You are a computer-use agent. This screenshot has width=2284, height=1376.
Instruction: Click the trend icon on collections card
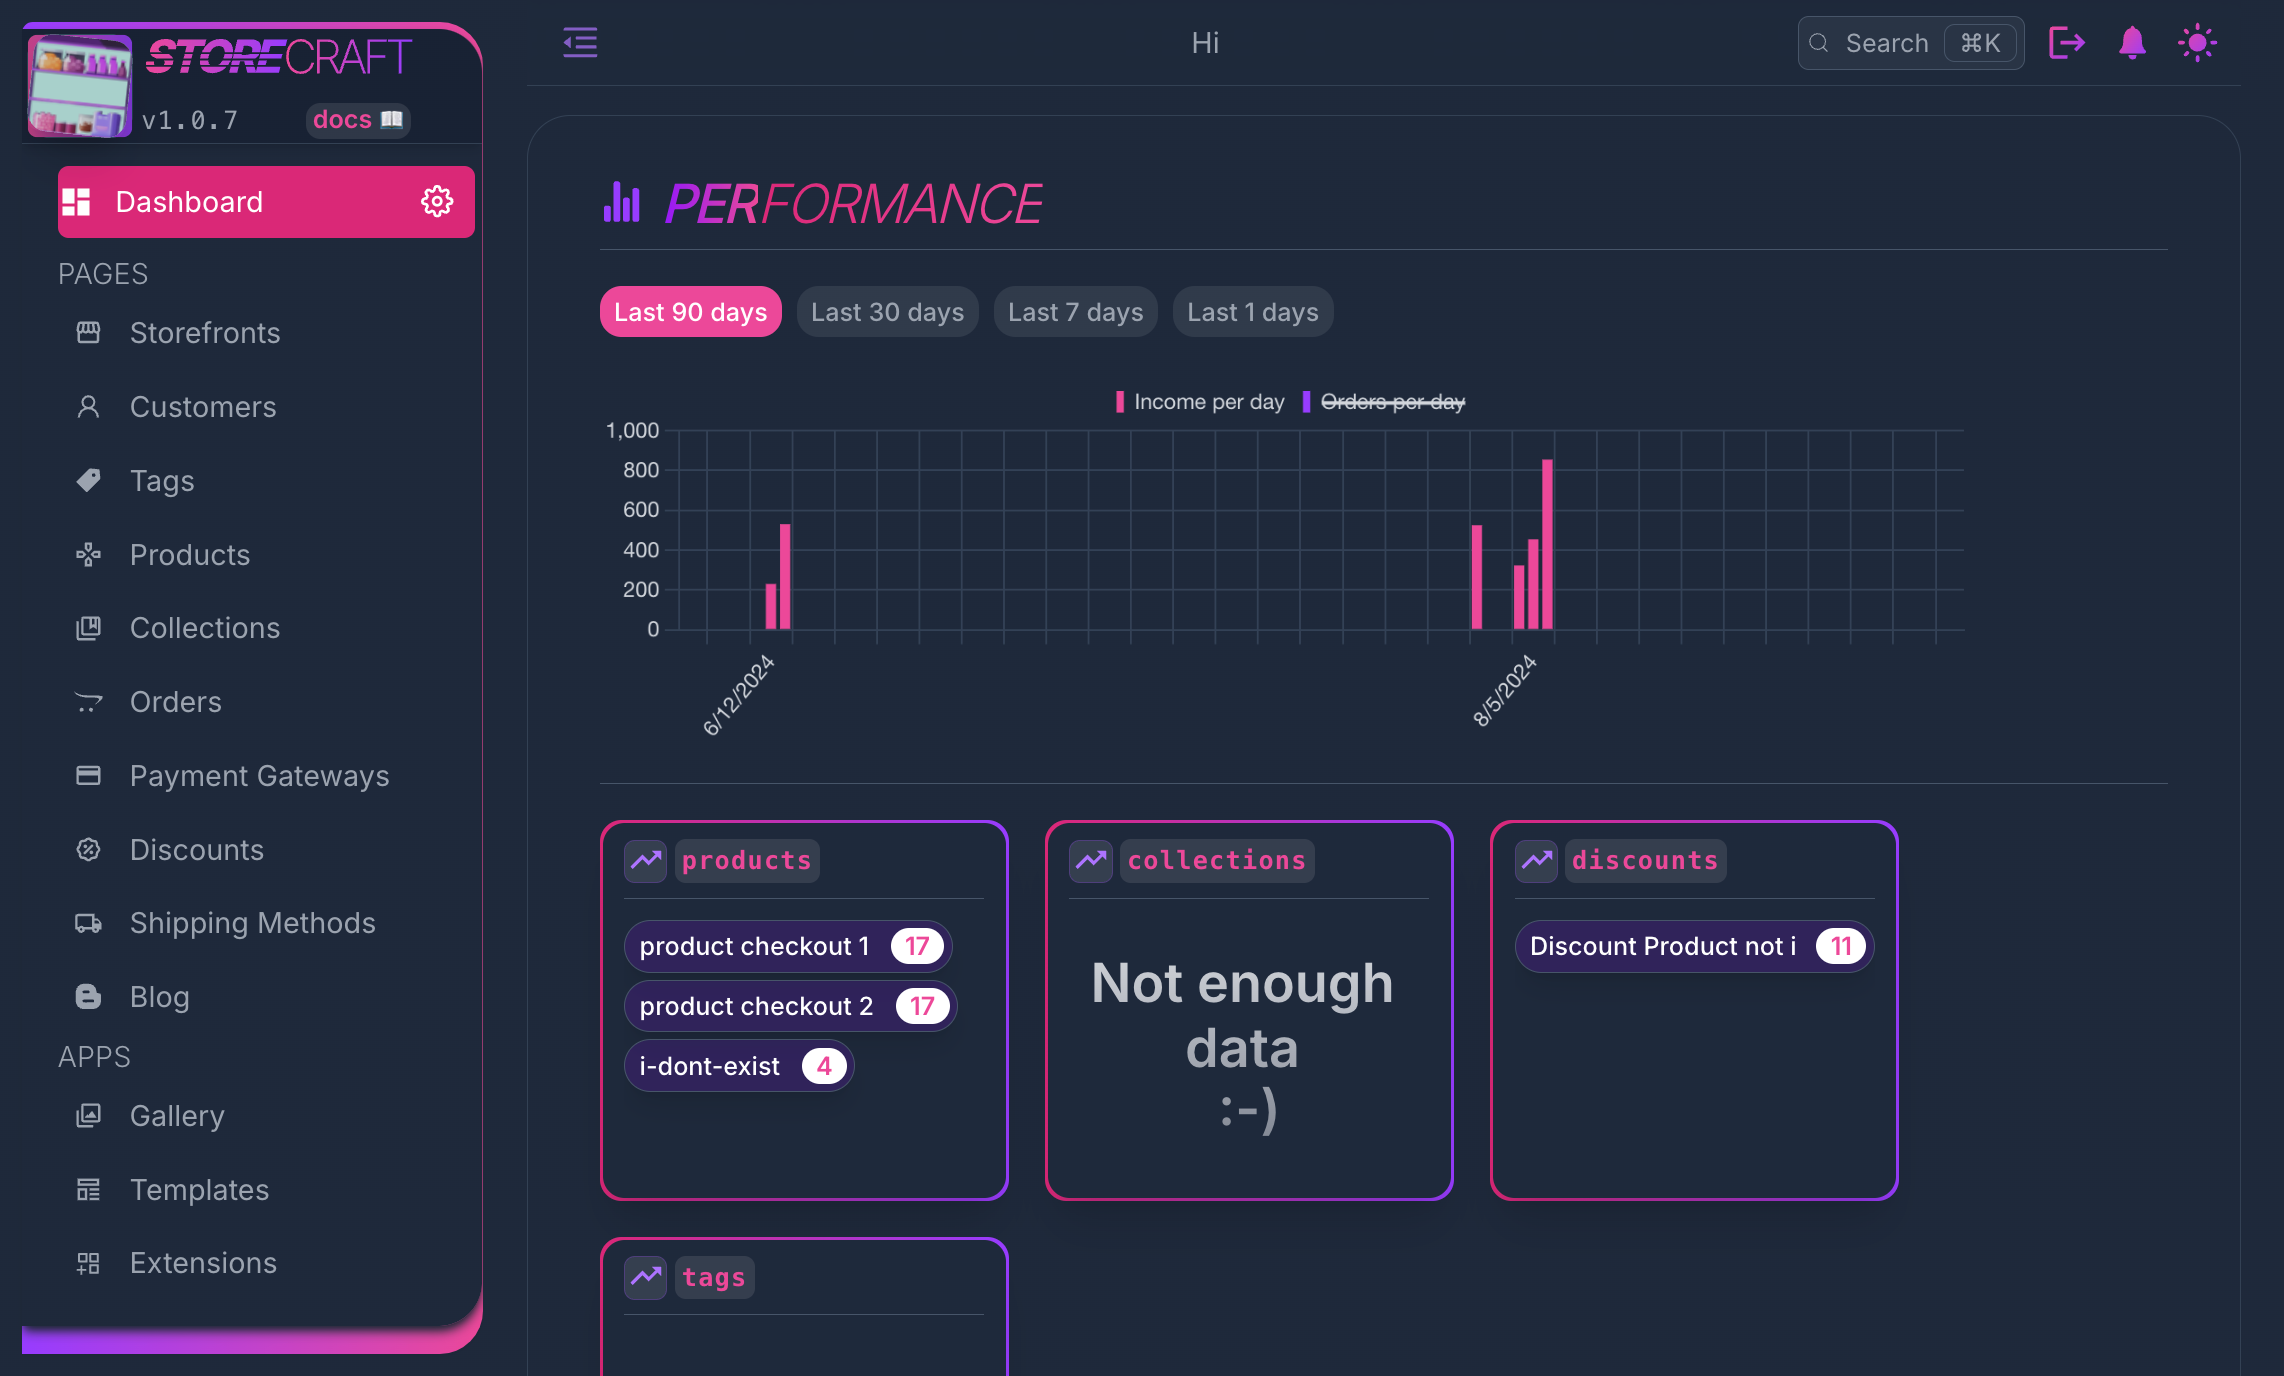(x=1091, y=860)
